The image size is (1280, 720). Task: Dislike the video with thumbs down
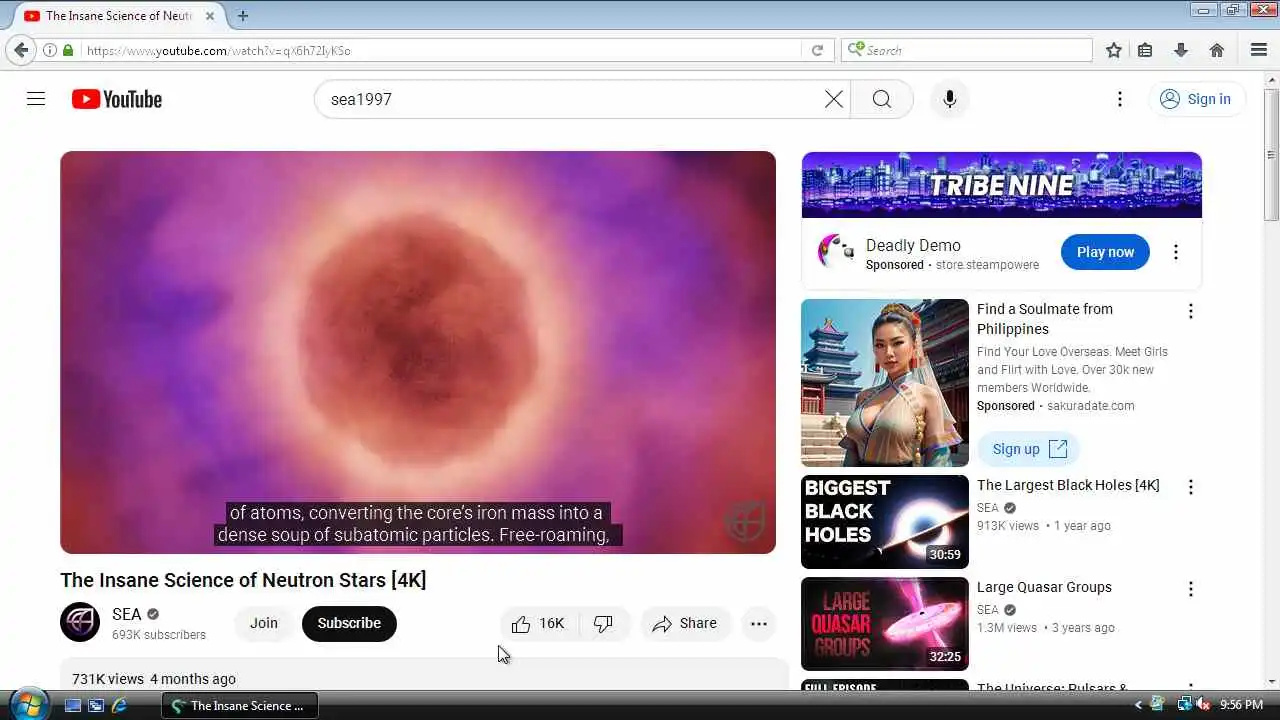point(603,623)
